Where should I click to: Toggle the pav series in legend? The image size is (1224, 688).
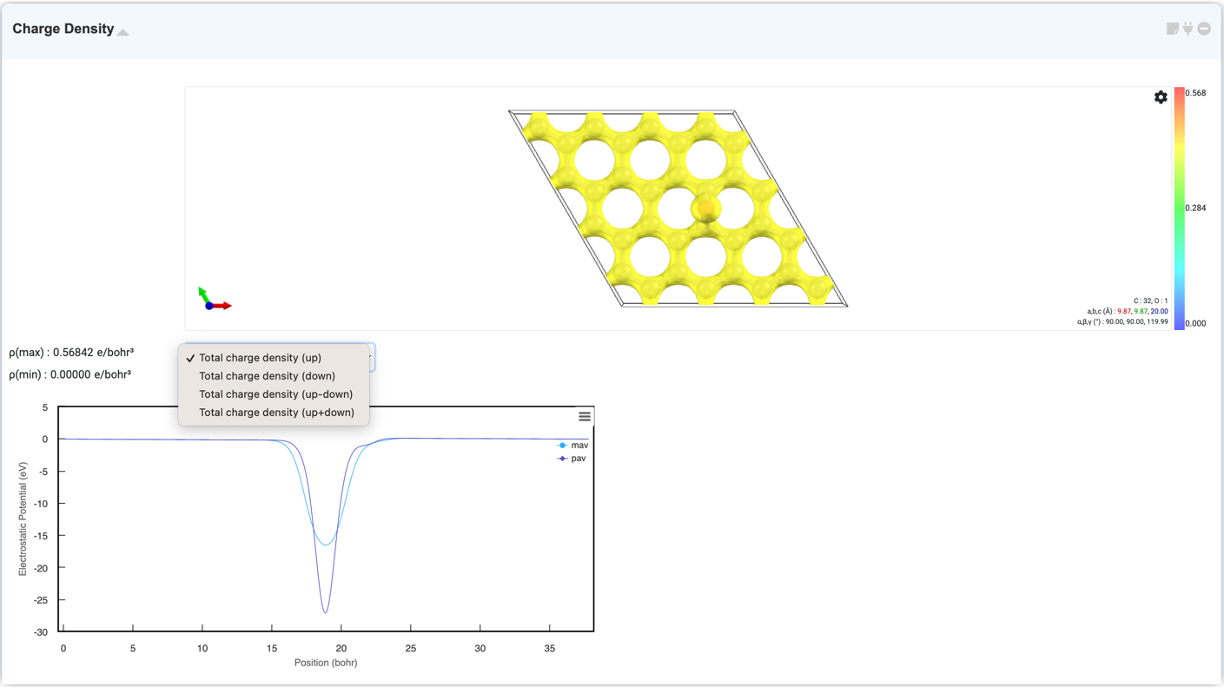tap(573, 458)
